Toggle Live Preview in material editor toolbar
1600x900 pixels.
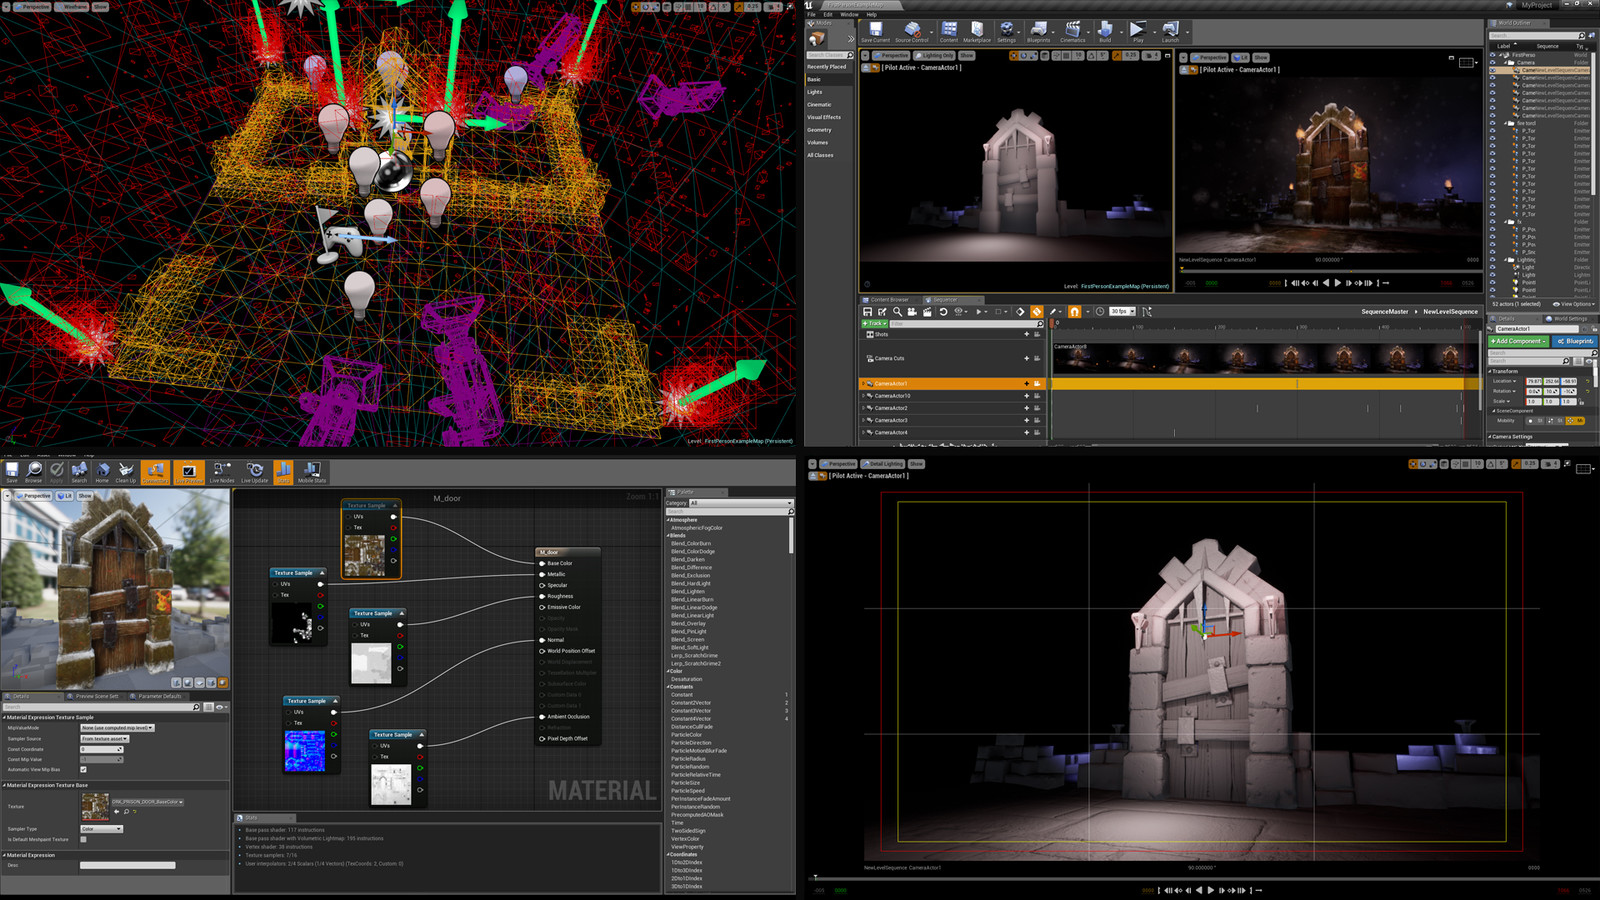189,472
